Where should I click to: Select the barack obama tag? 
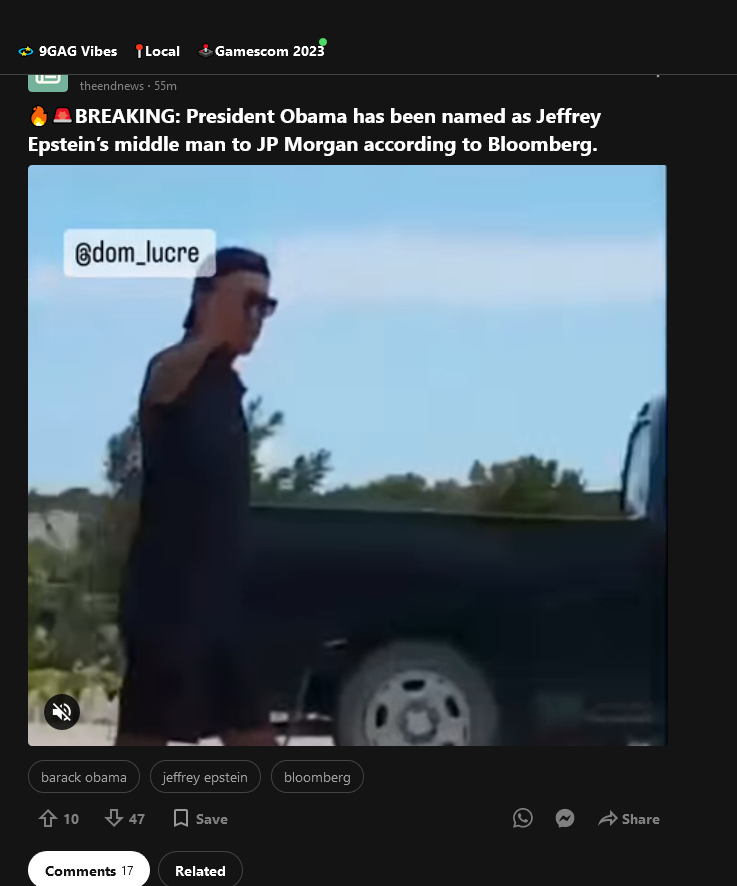pyautogui.click(x=84, y=777)
